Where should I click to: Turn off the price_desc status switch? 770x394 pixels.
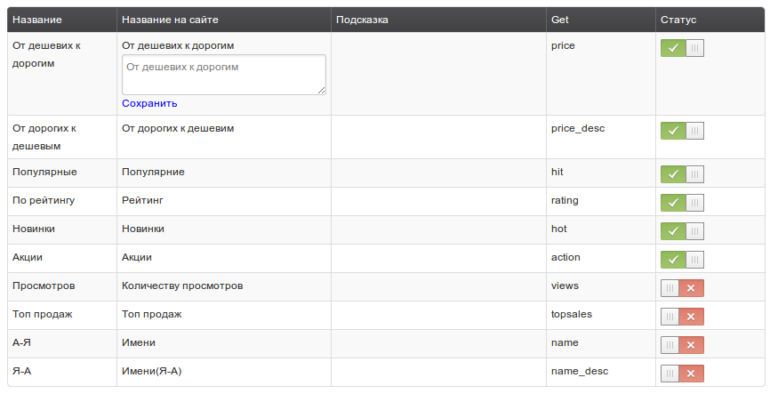682,131
